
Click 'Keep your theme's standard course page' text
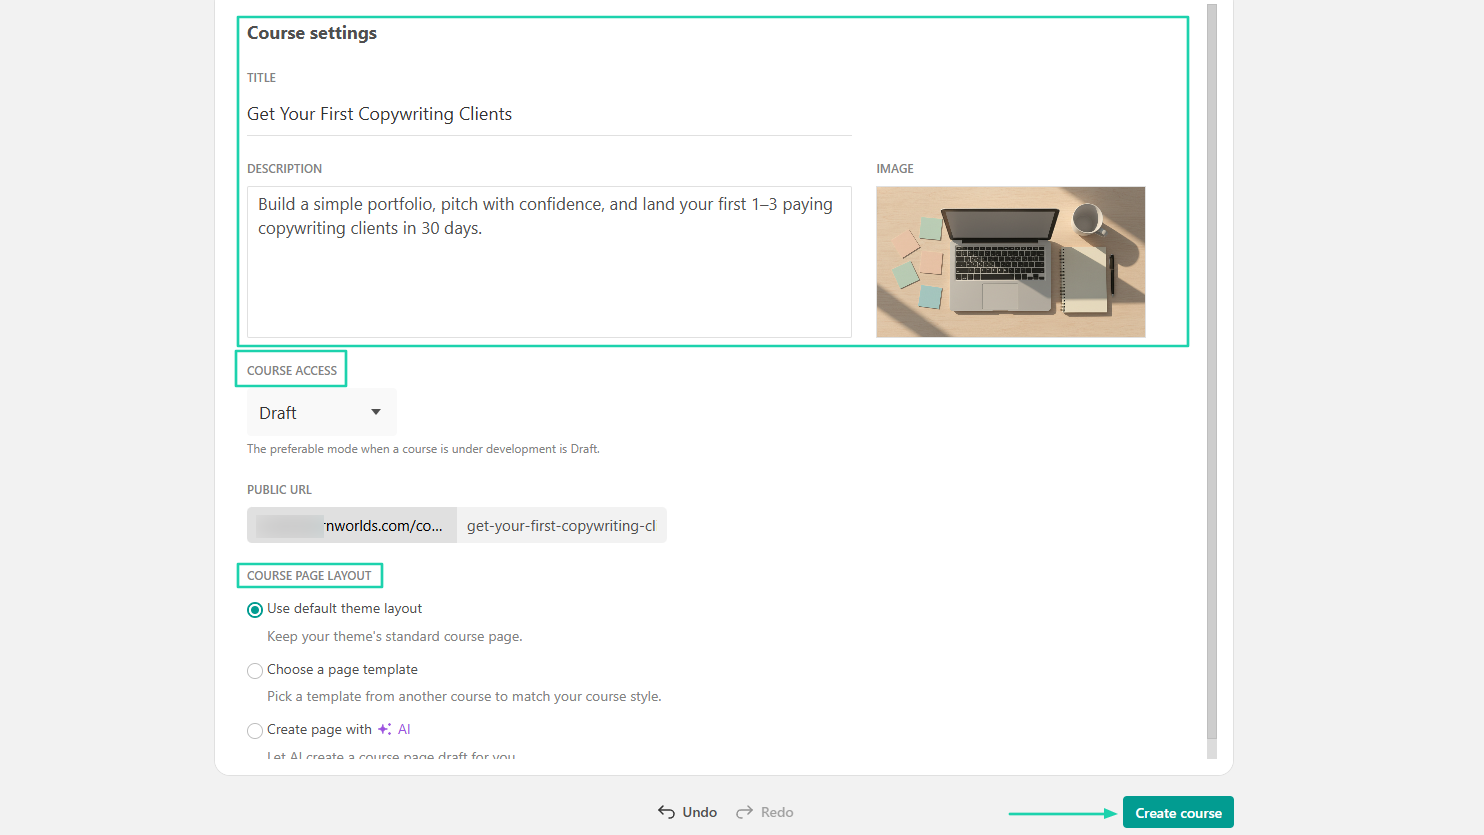pos(394,636)
